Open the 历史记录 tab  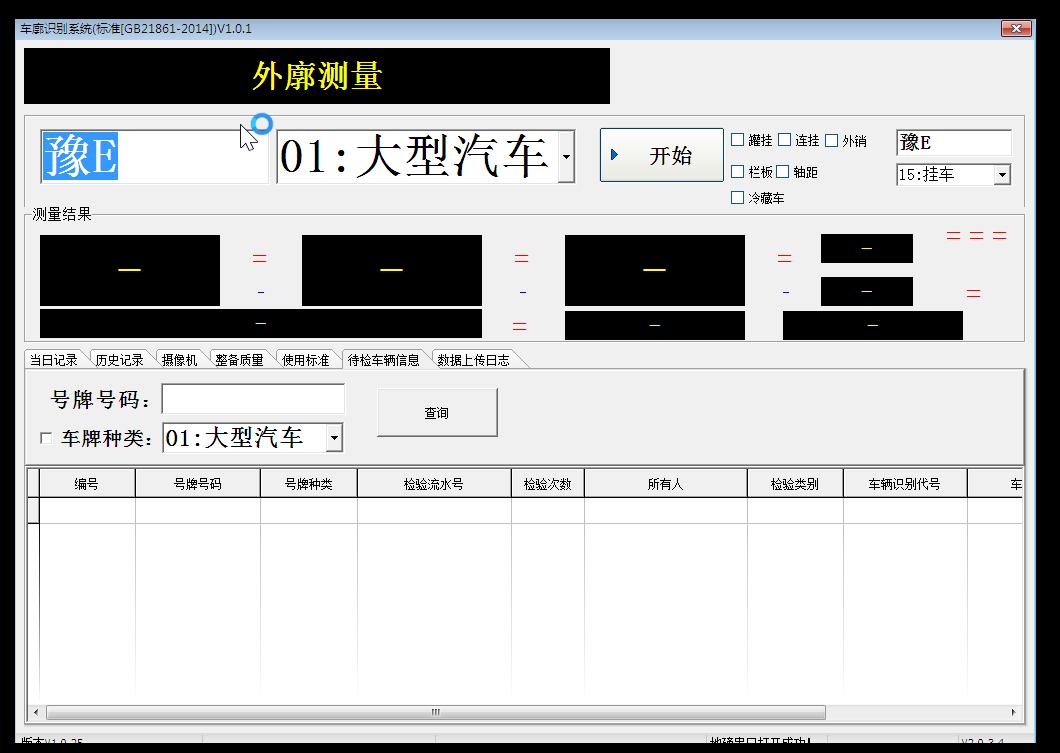click(x=119, y=360)
